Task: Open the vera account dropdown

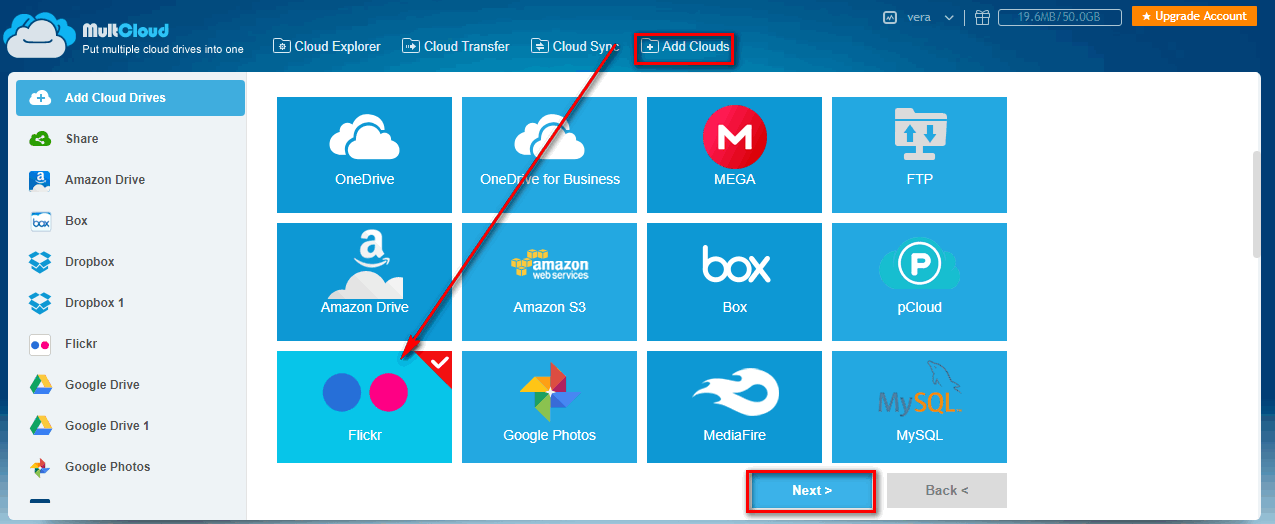Action: coord(929,17)
